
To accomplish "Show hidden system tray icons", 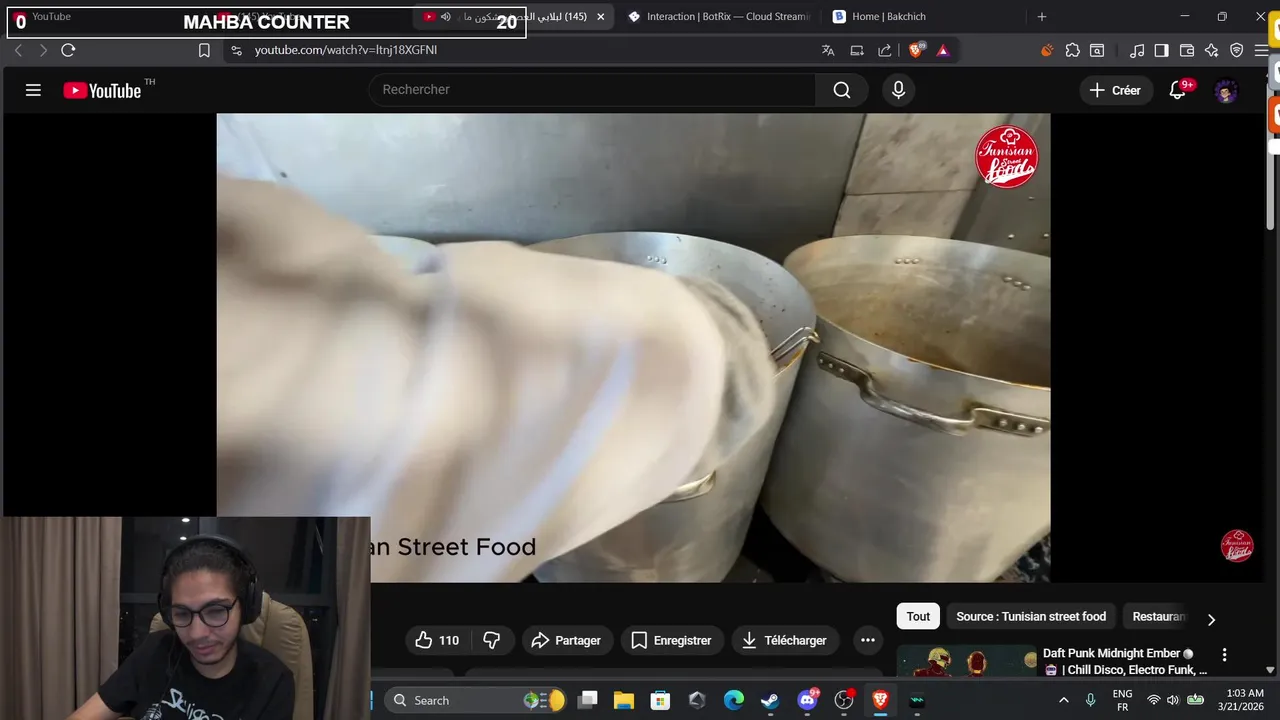I will (x=1063, y=700).
